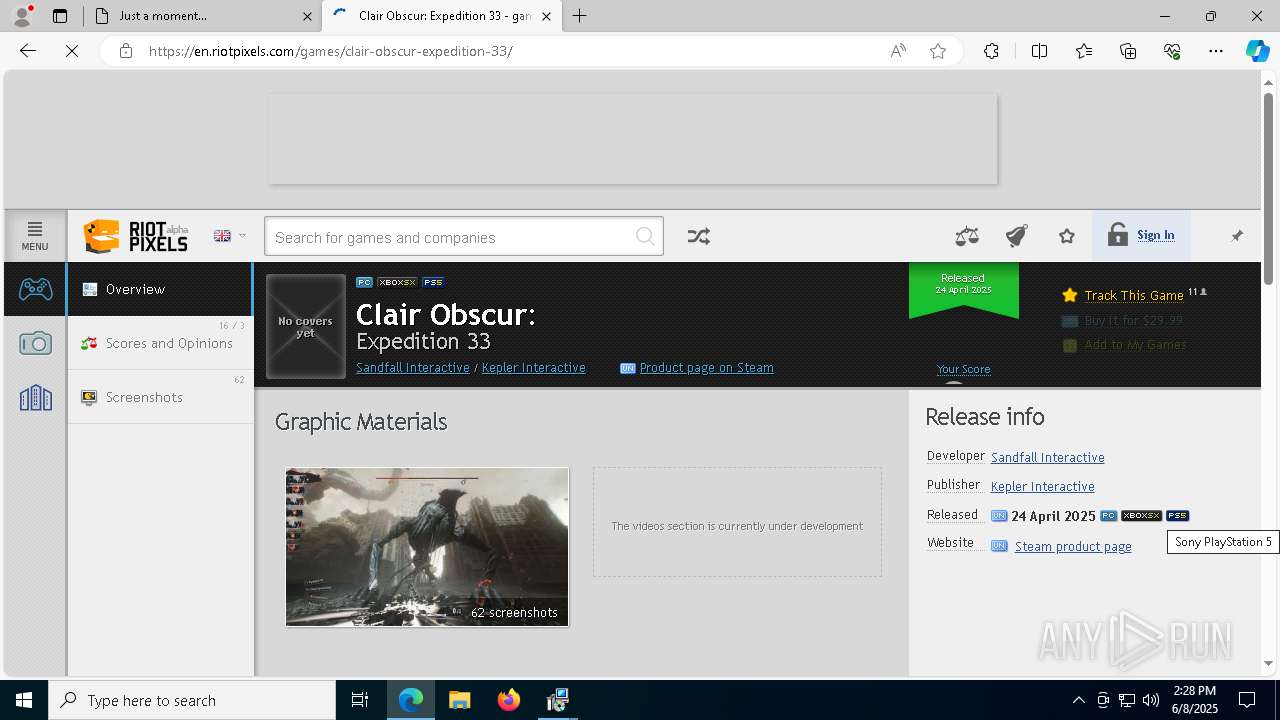Click Buy it for $29.99

tap(1133, 320)
